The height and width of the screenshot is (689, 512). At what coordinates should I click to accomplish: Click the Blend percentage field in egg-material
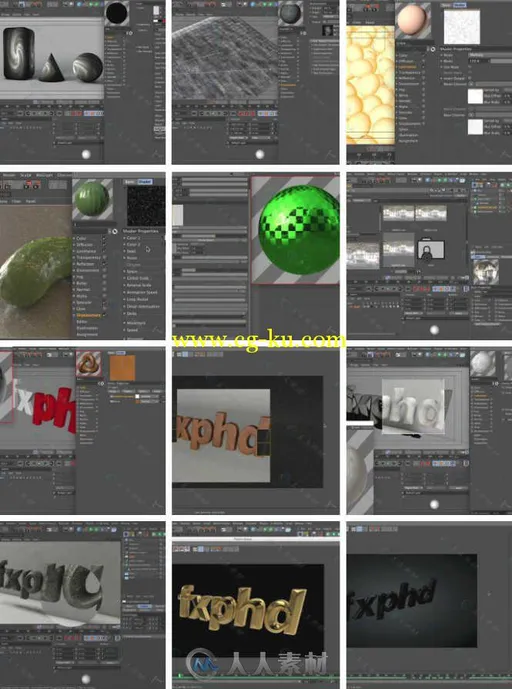click(x=478, y=61)
